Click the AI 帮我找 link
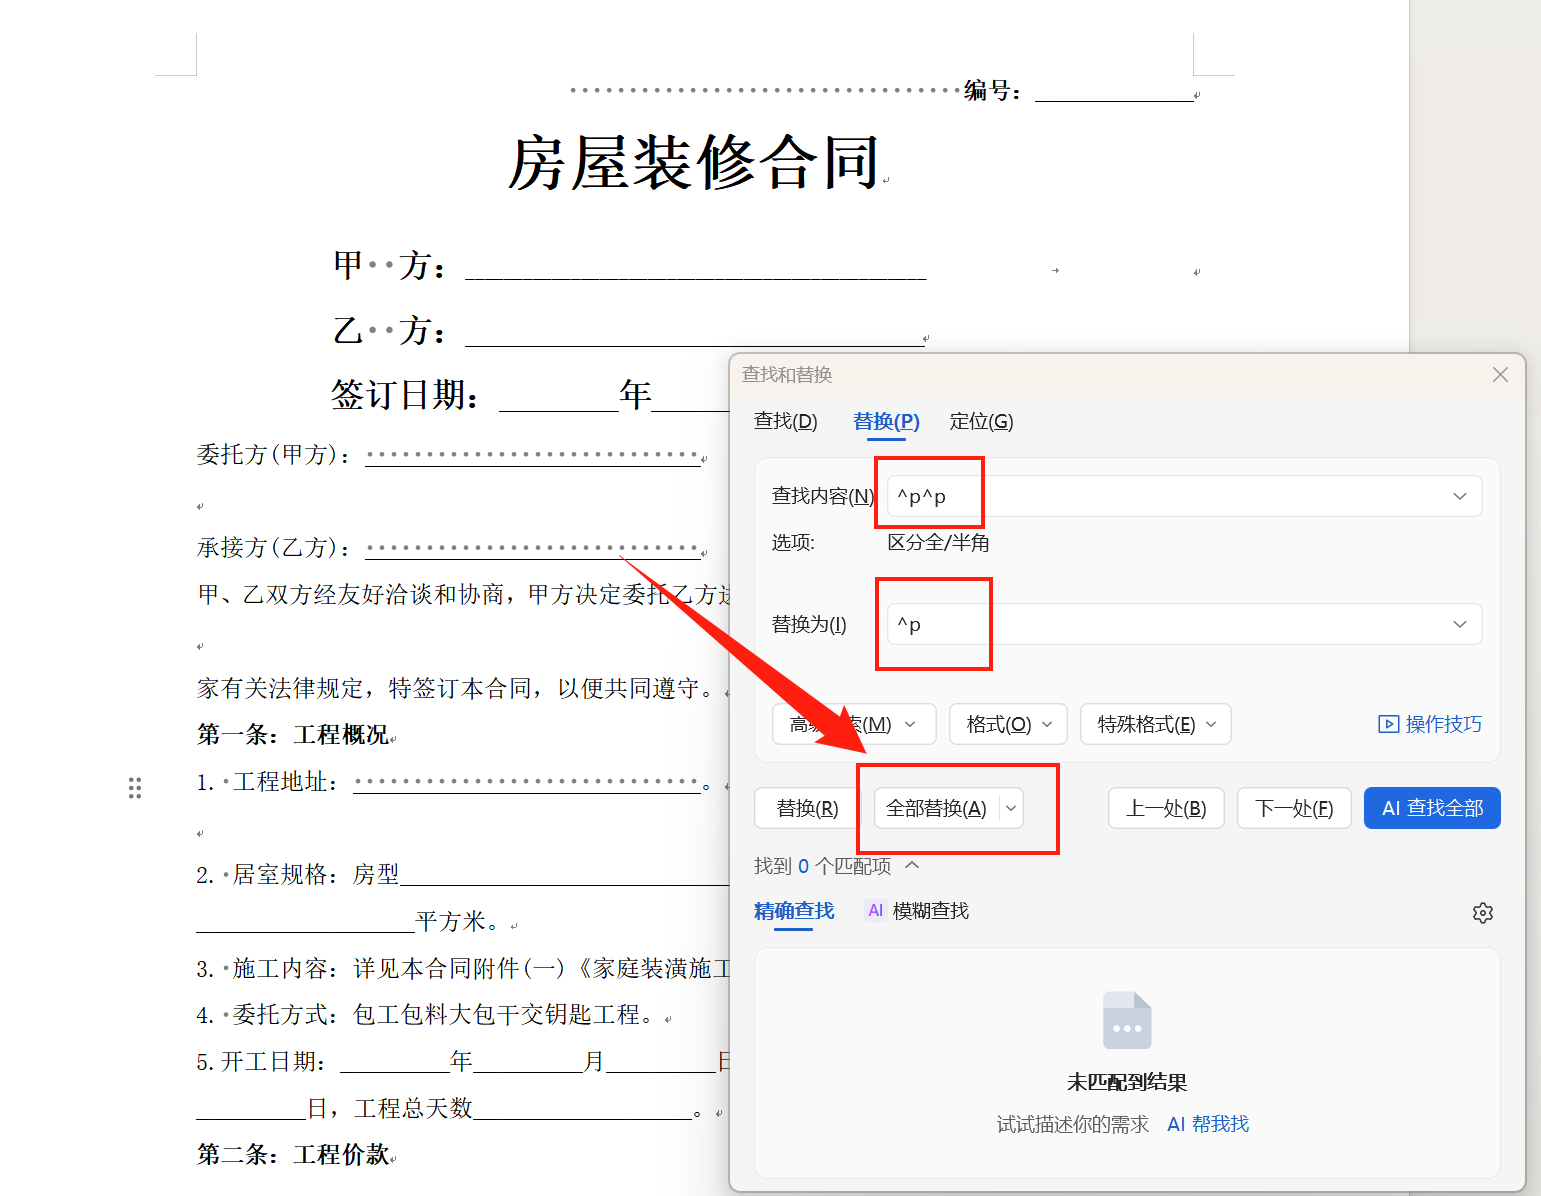 1208,1123
